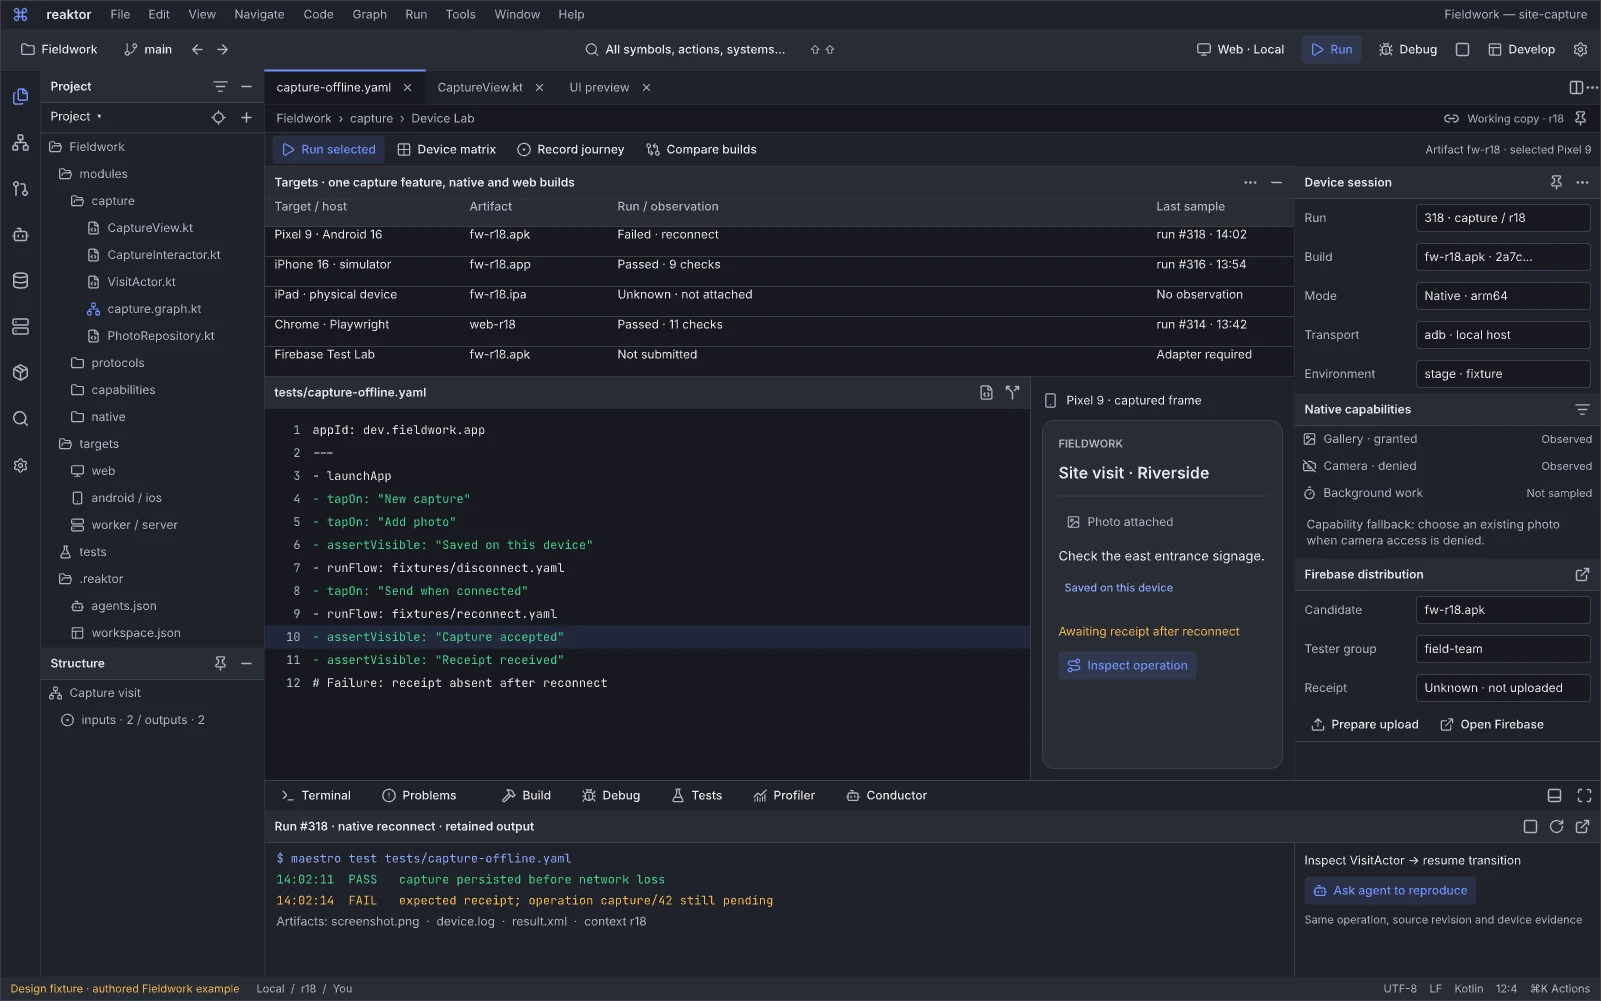Click the stop square icon near Debug
The image size is (1601, 1001).
pos(1462,49)
